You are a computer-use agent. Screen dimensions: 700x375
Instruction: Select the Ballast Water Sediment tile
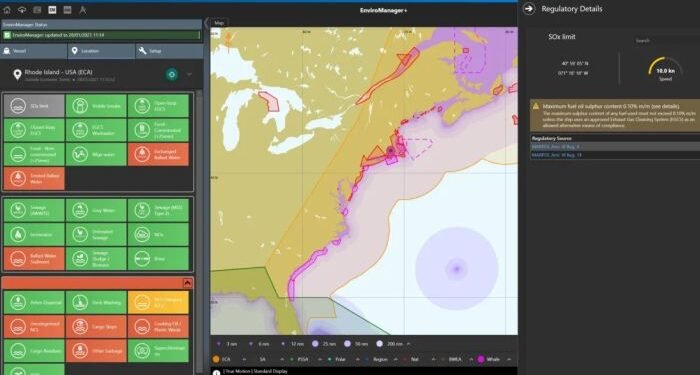[x=34, y=258]
